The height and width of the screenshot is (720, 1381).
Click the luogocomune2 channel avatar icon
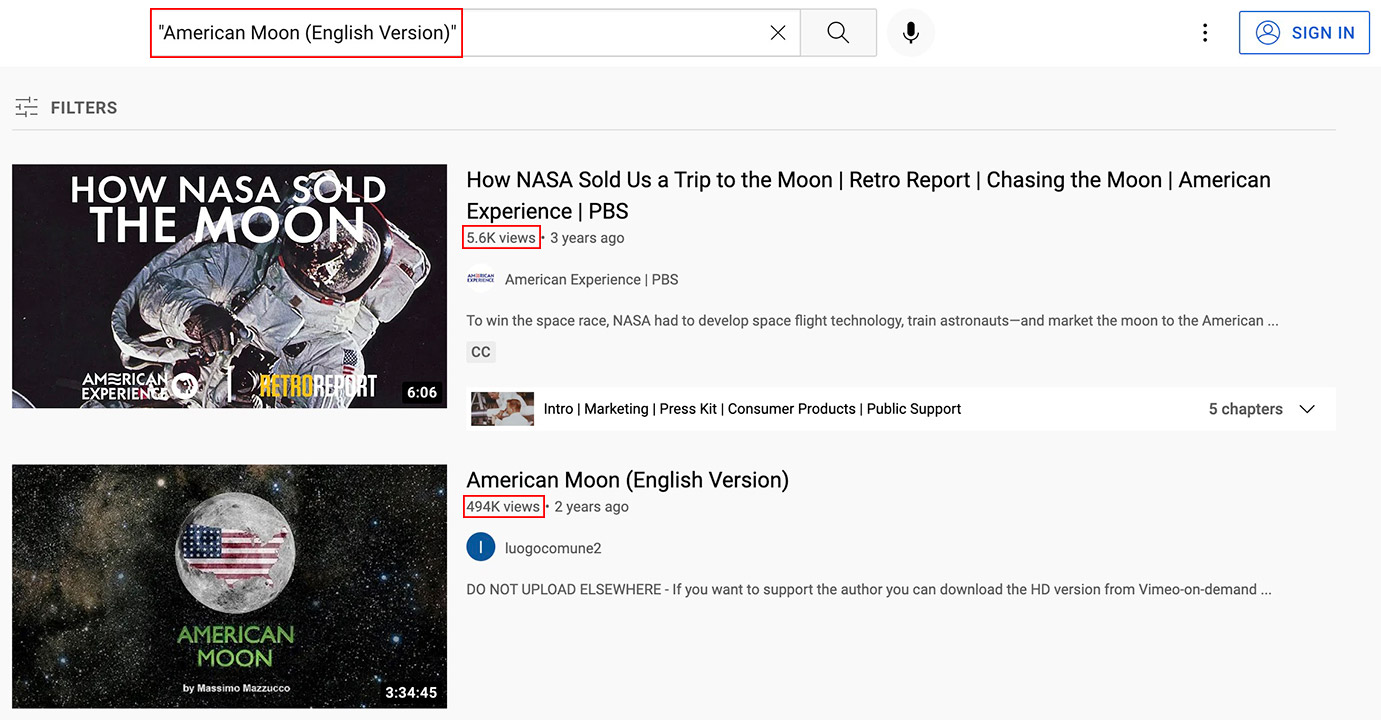(481, 547)
